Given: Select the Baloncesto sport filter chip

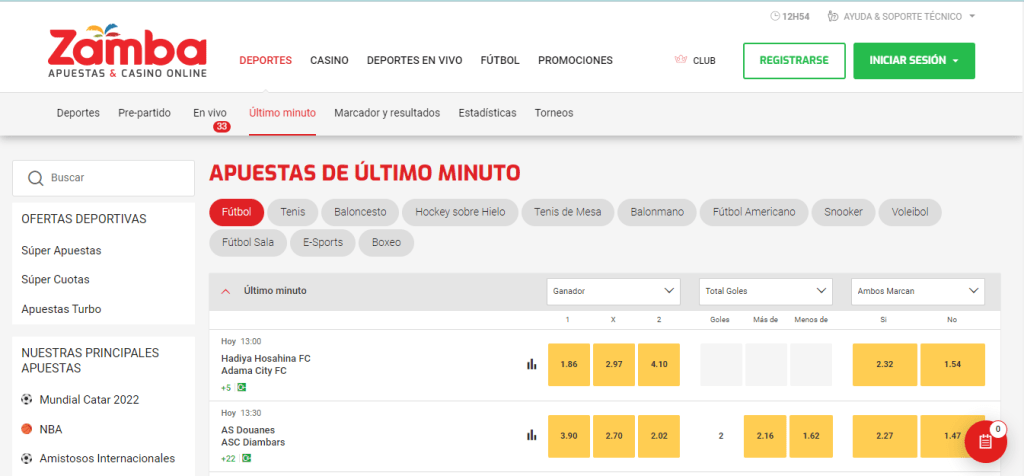Looking at the screenshot, I should pyautogui.click(x=360, y=212).
